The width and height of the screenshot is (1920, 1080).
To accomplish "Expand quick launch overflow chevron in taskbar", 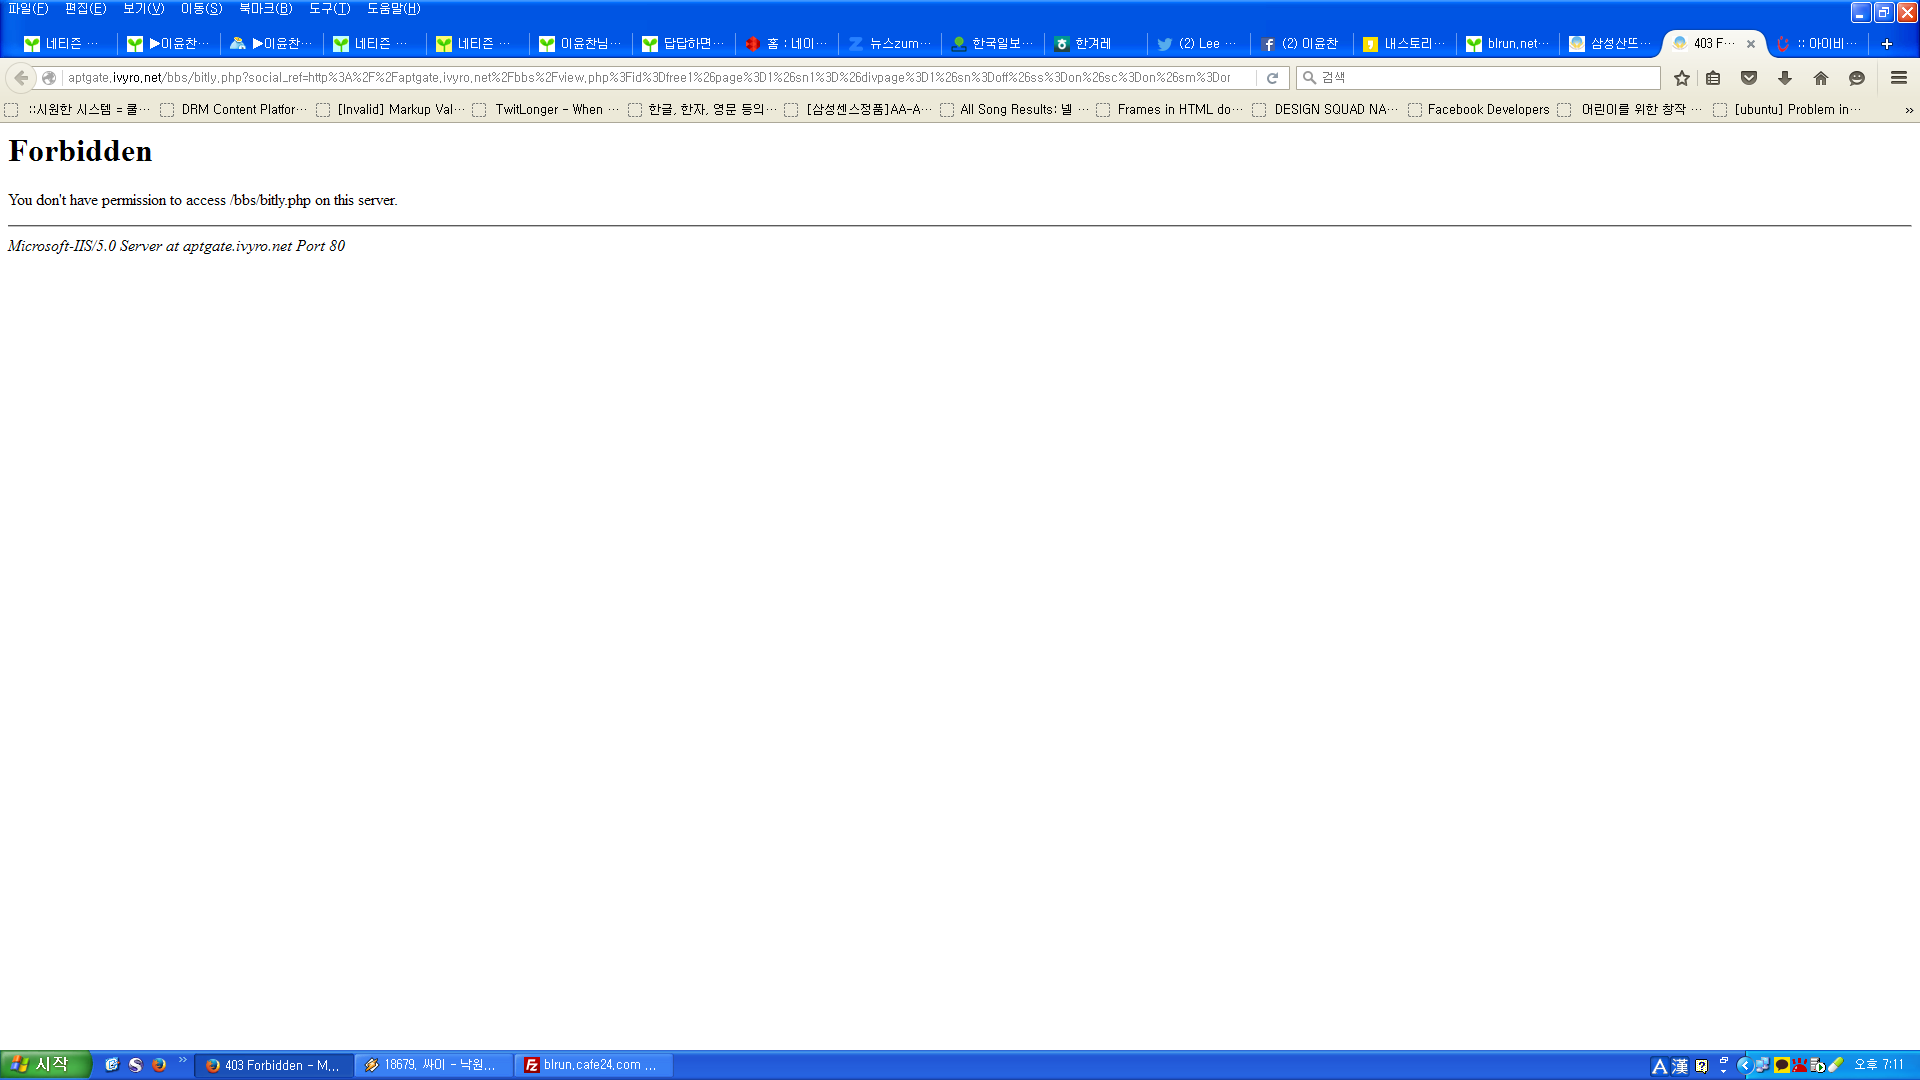I will pyautogui.click(x=182, y=1061).
